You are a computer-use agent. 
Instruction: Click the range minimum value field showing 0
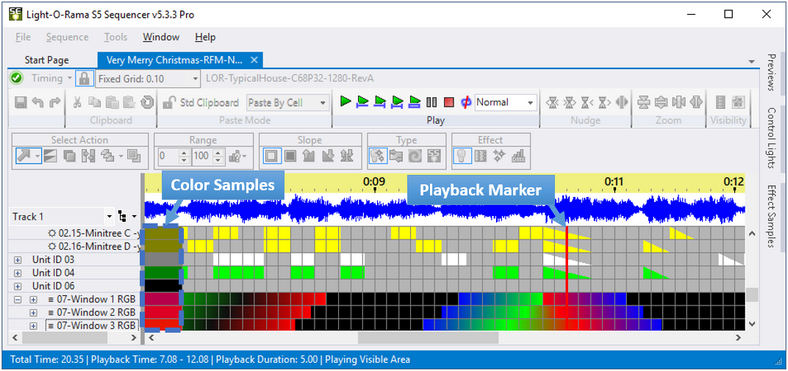tap(168, 156)
